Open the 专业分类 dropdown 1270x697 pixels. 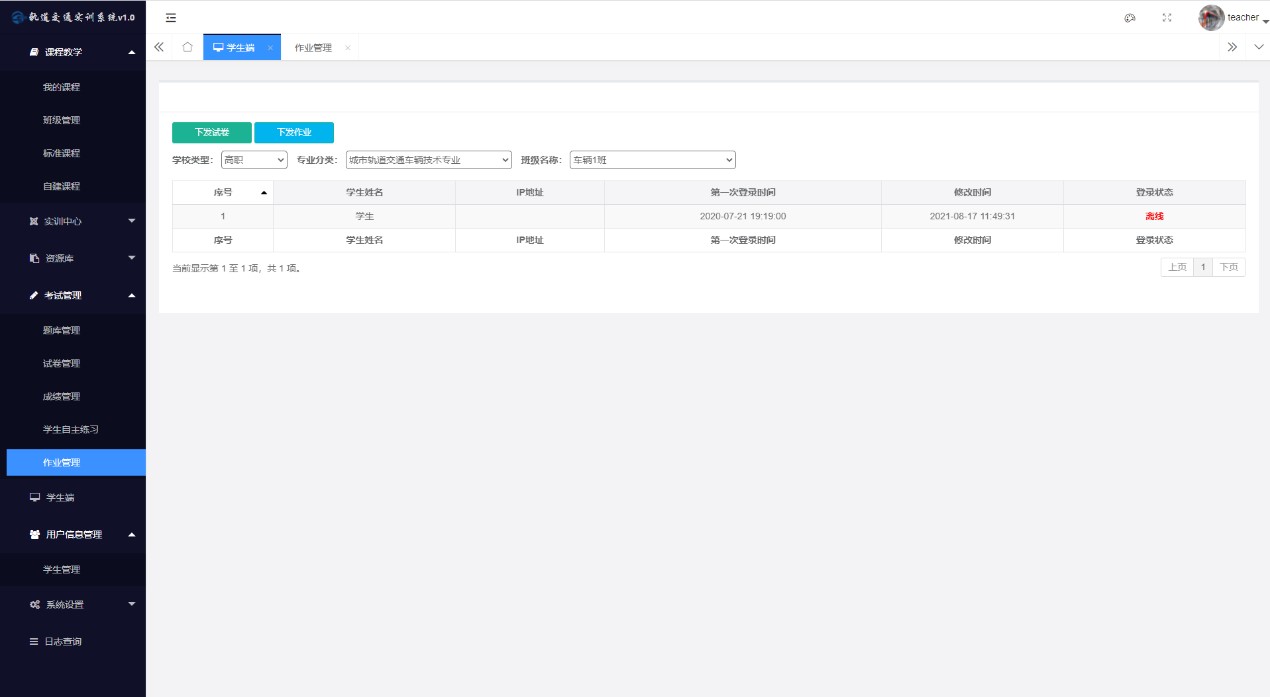tap(428, 160)
